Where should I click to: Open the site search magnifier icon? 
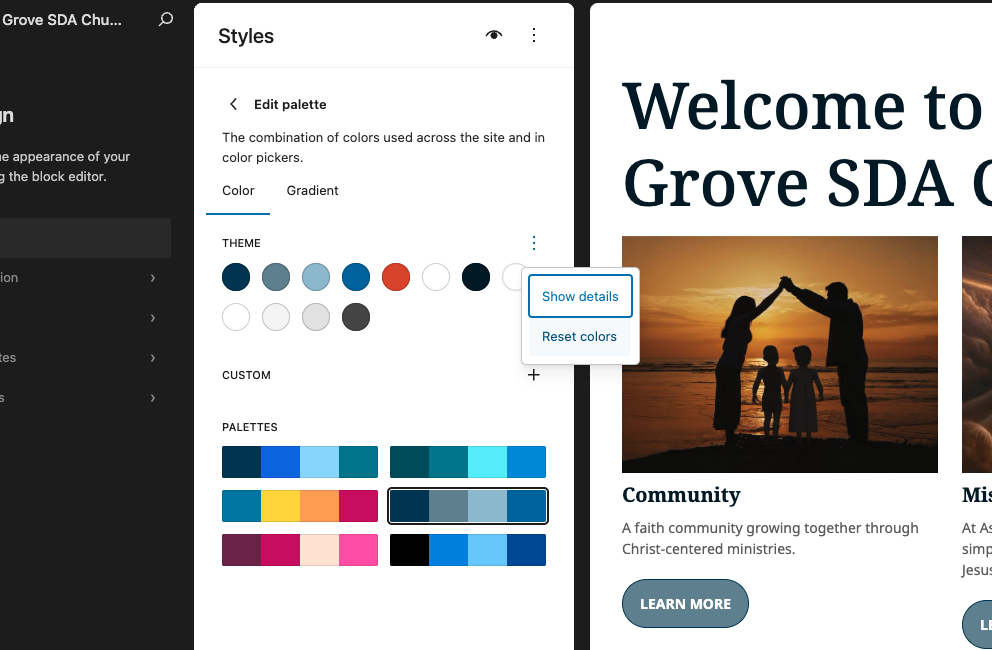166,20
